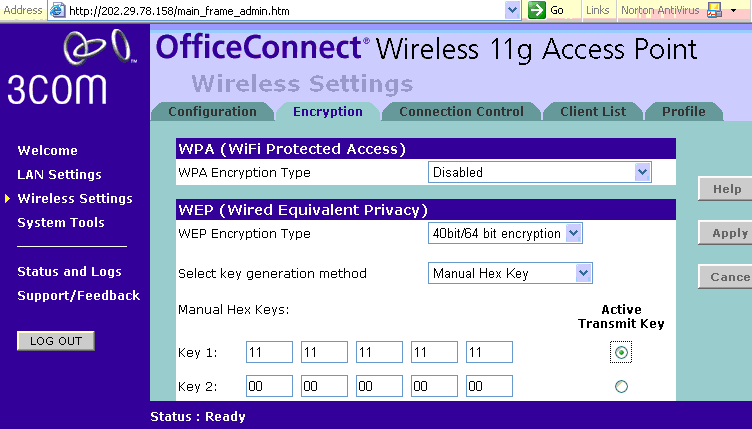The image size is (752, 429).
Task: Open Status and Logs page
Action: (69, 271)
